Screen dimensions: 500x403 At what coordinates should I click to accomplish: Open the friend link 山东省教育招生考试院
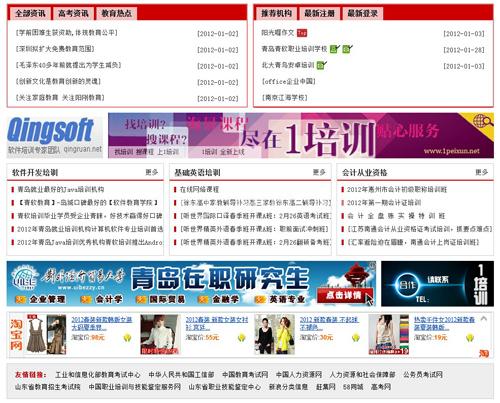48,387
